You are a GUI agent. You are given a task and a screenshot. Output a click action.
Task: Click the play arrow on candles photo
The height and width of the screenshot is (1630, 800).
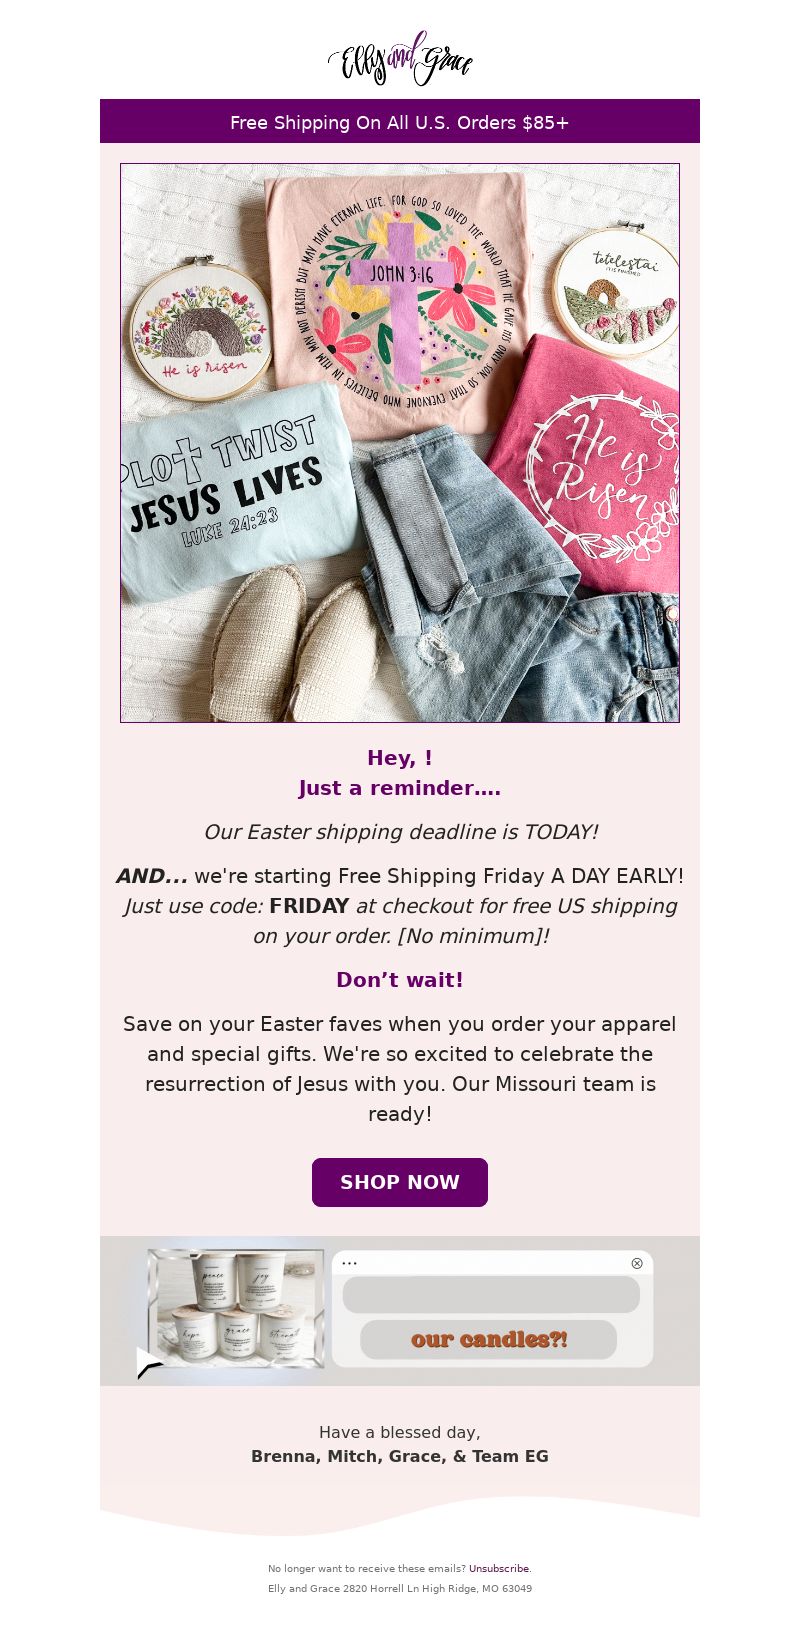(x=150, y=1362)
